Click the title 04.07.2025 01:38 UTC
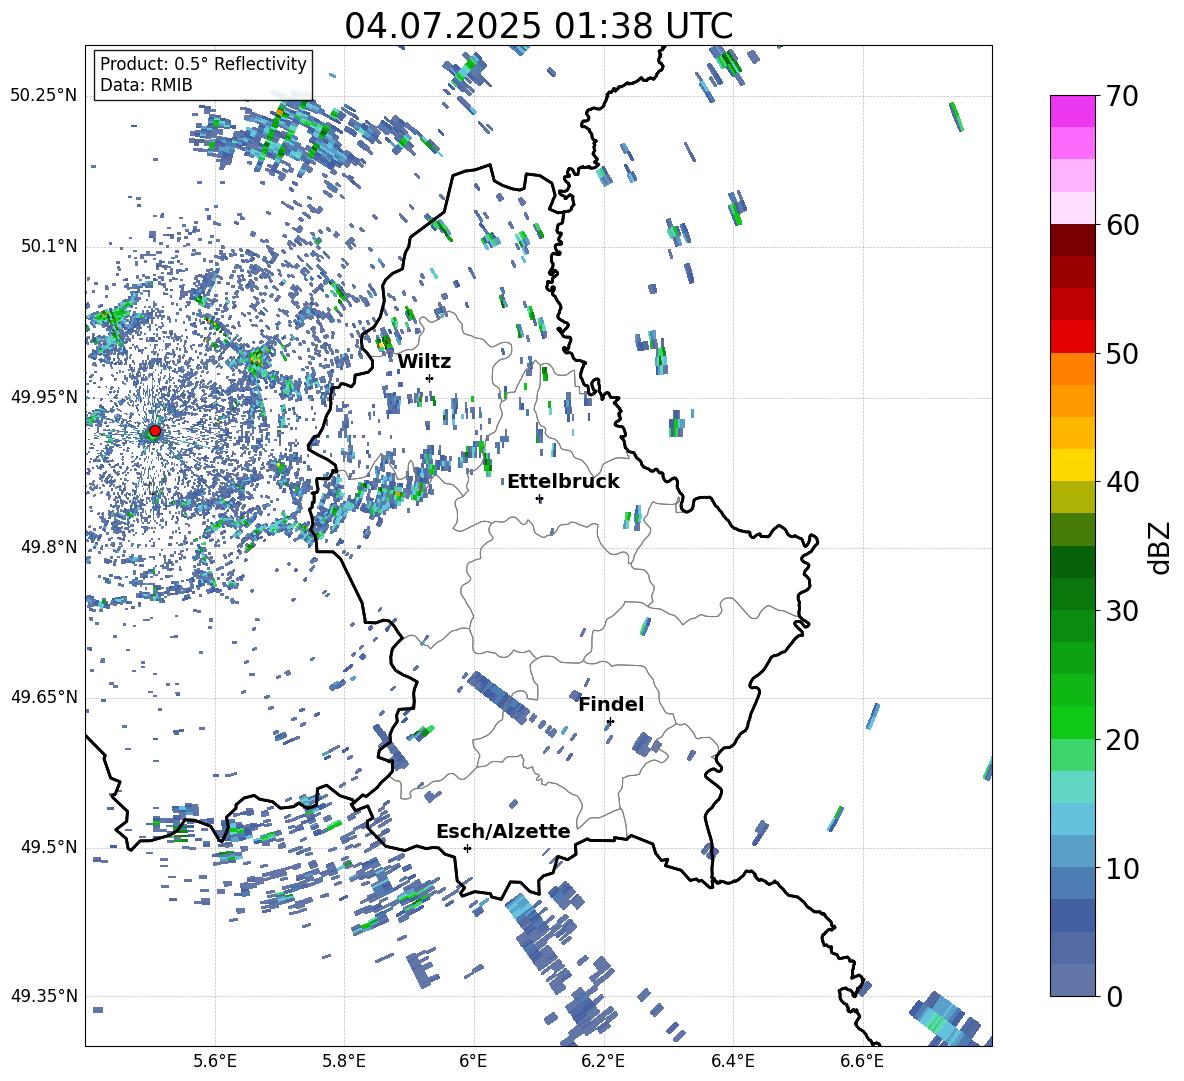This screenshot has height=1081, width=1184. point(538,26)
